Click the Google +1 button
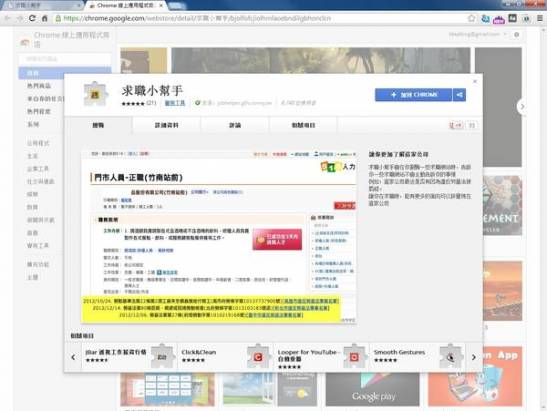The height and width of the screenshot is (411, 547). [x=456, y=125]
